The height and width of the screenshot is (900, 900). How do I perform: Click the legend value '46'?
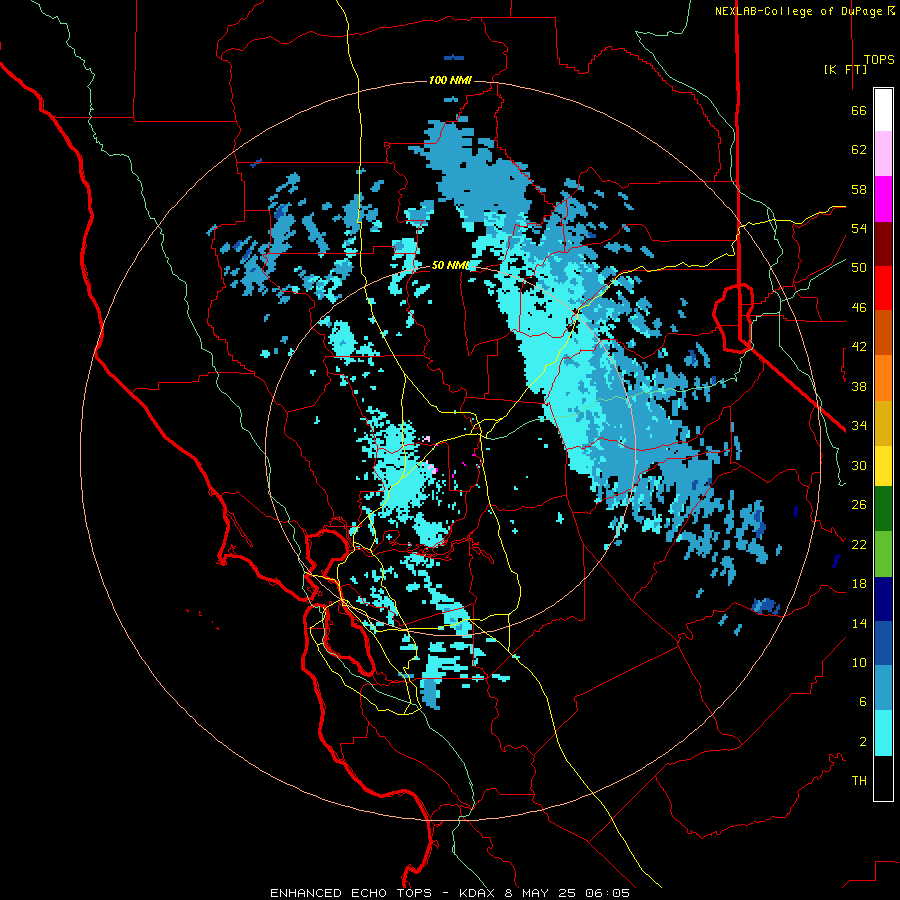[859, 308]
